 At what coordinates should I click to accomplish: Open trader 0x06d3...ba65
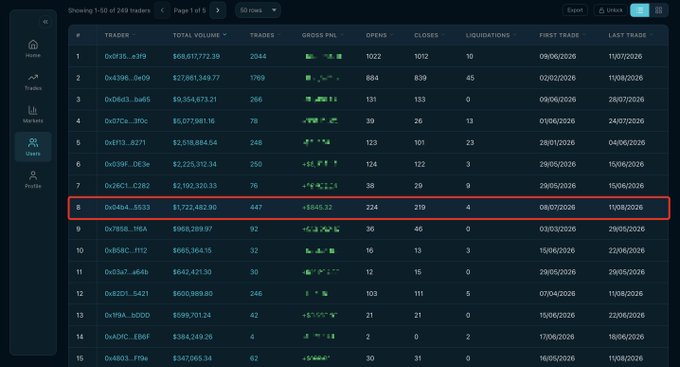(x=127, y=99)
